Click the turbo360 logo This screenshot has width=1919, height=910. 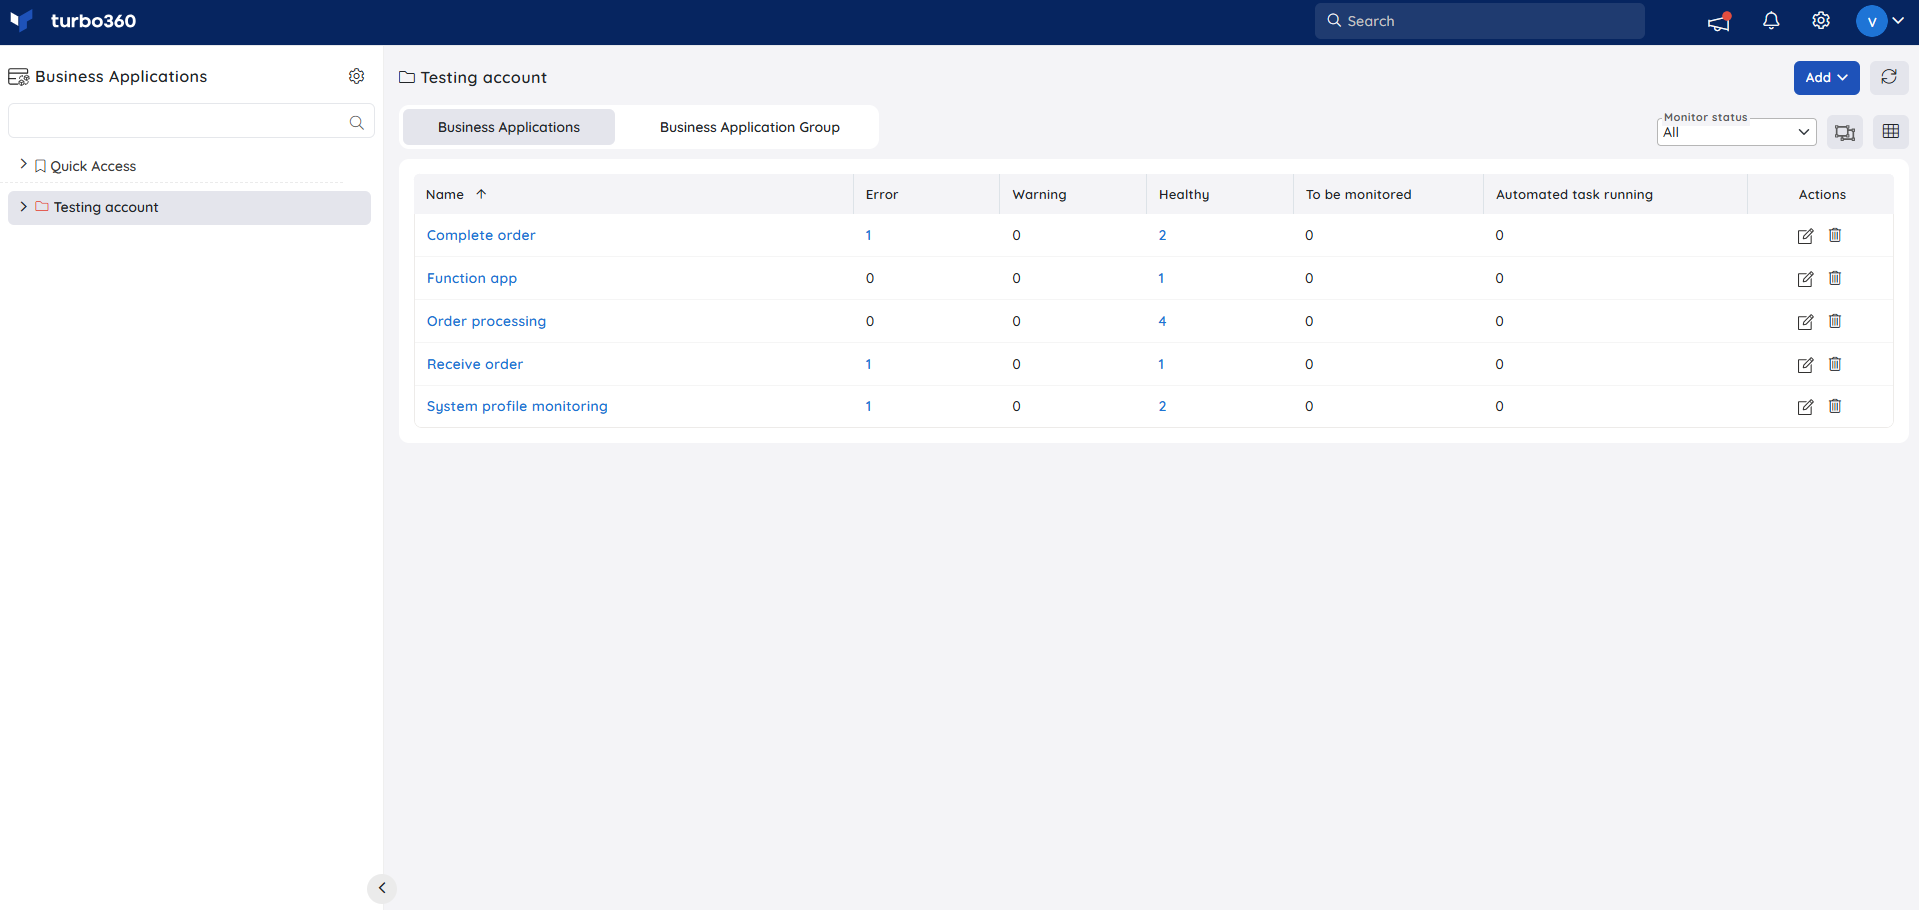click(73, 21)
